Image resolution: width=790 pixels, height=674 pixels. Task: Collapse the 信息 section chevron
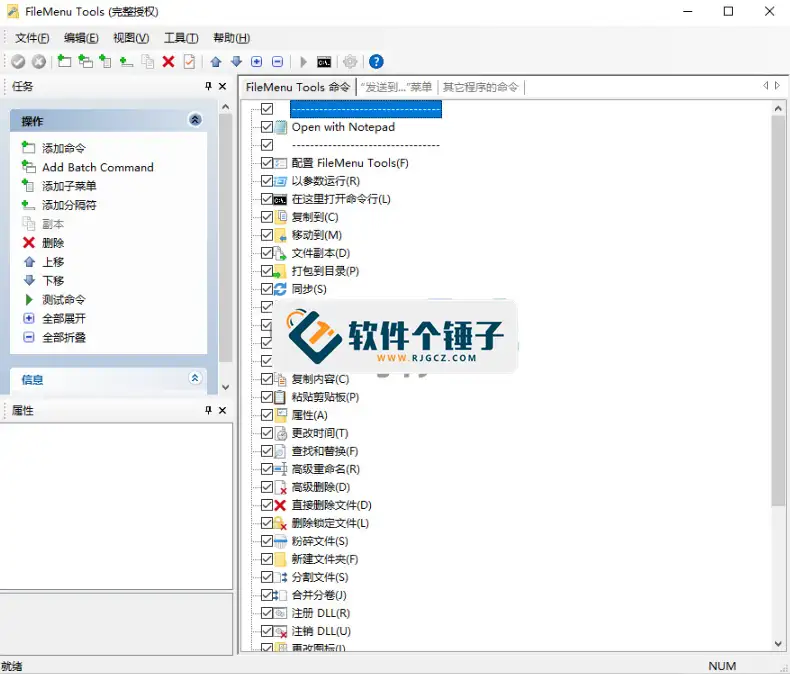(x=195, y=378)
